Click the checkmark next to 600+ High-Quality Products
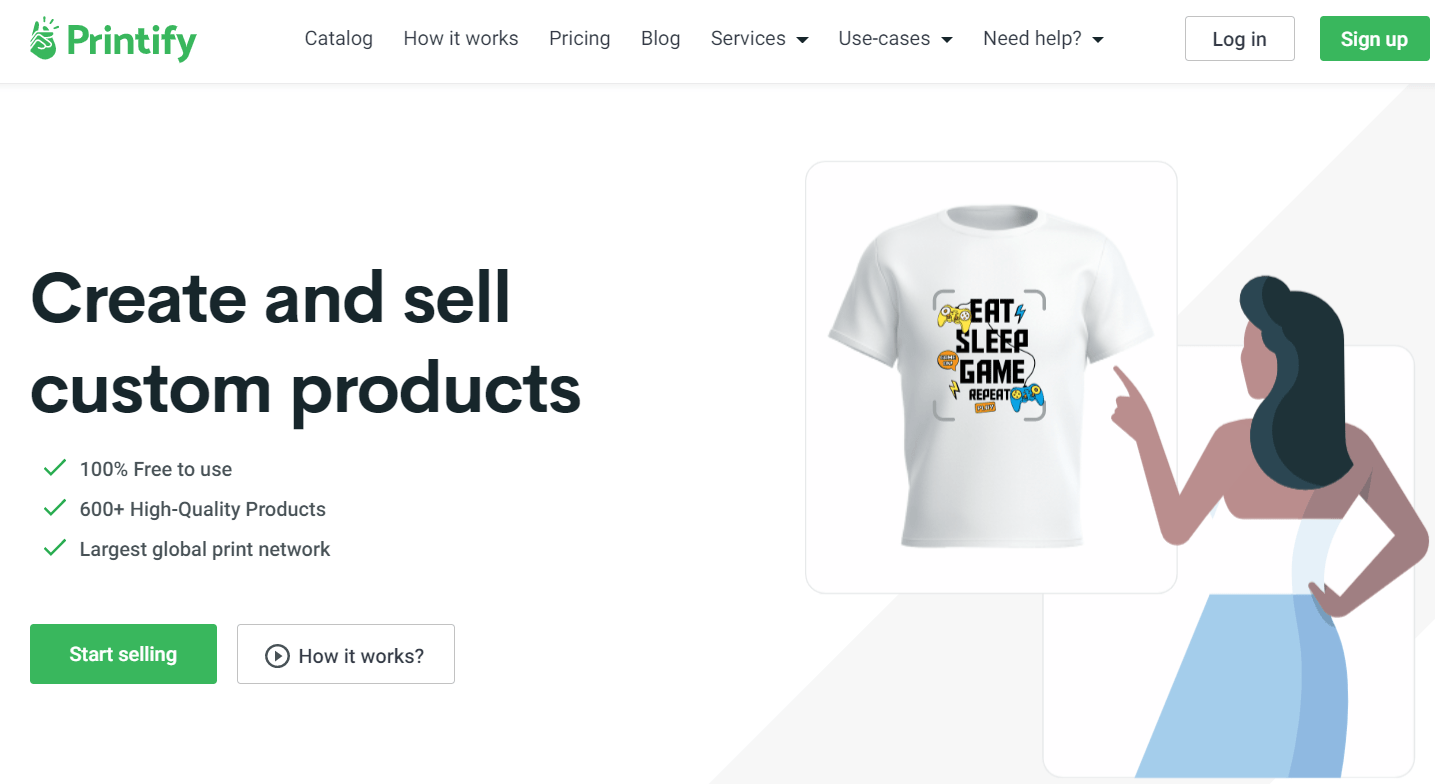Viewport: 1435px width, 784px height. point(55,507)
